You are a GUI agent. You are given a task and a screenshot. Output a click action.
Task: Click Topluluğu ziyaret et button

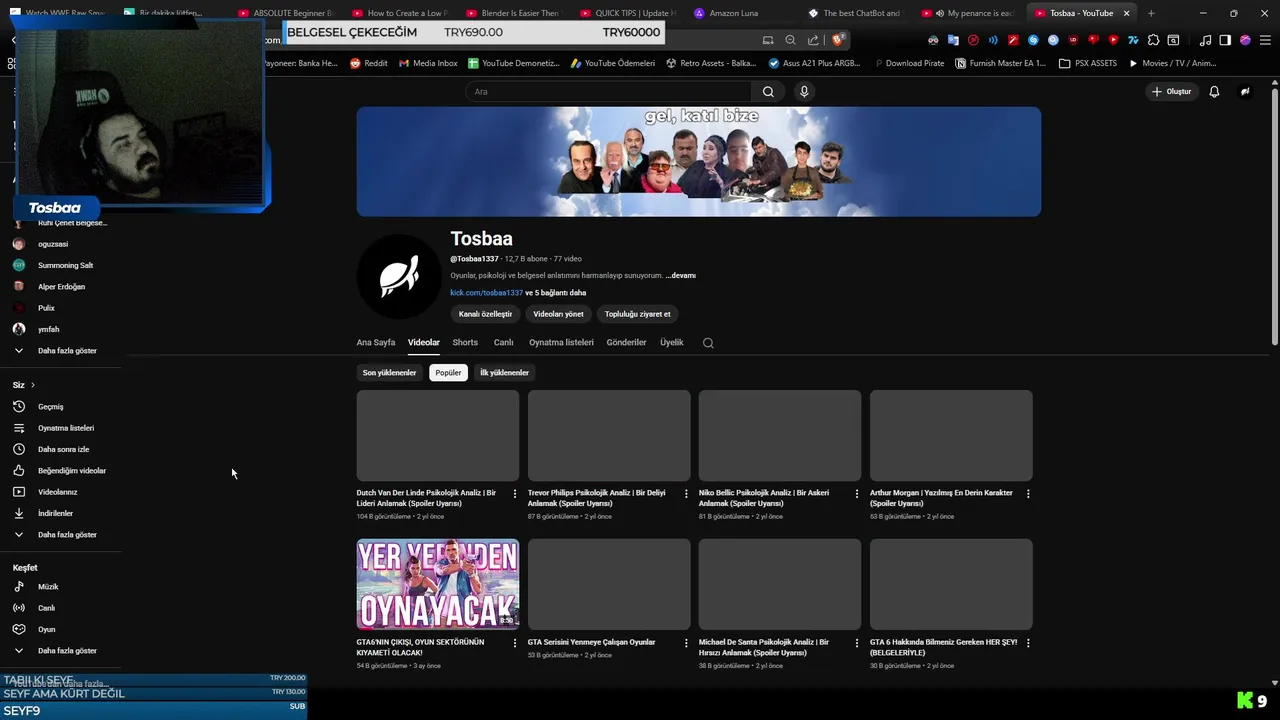[638, 314]
